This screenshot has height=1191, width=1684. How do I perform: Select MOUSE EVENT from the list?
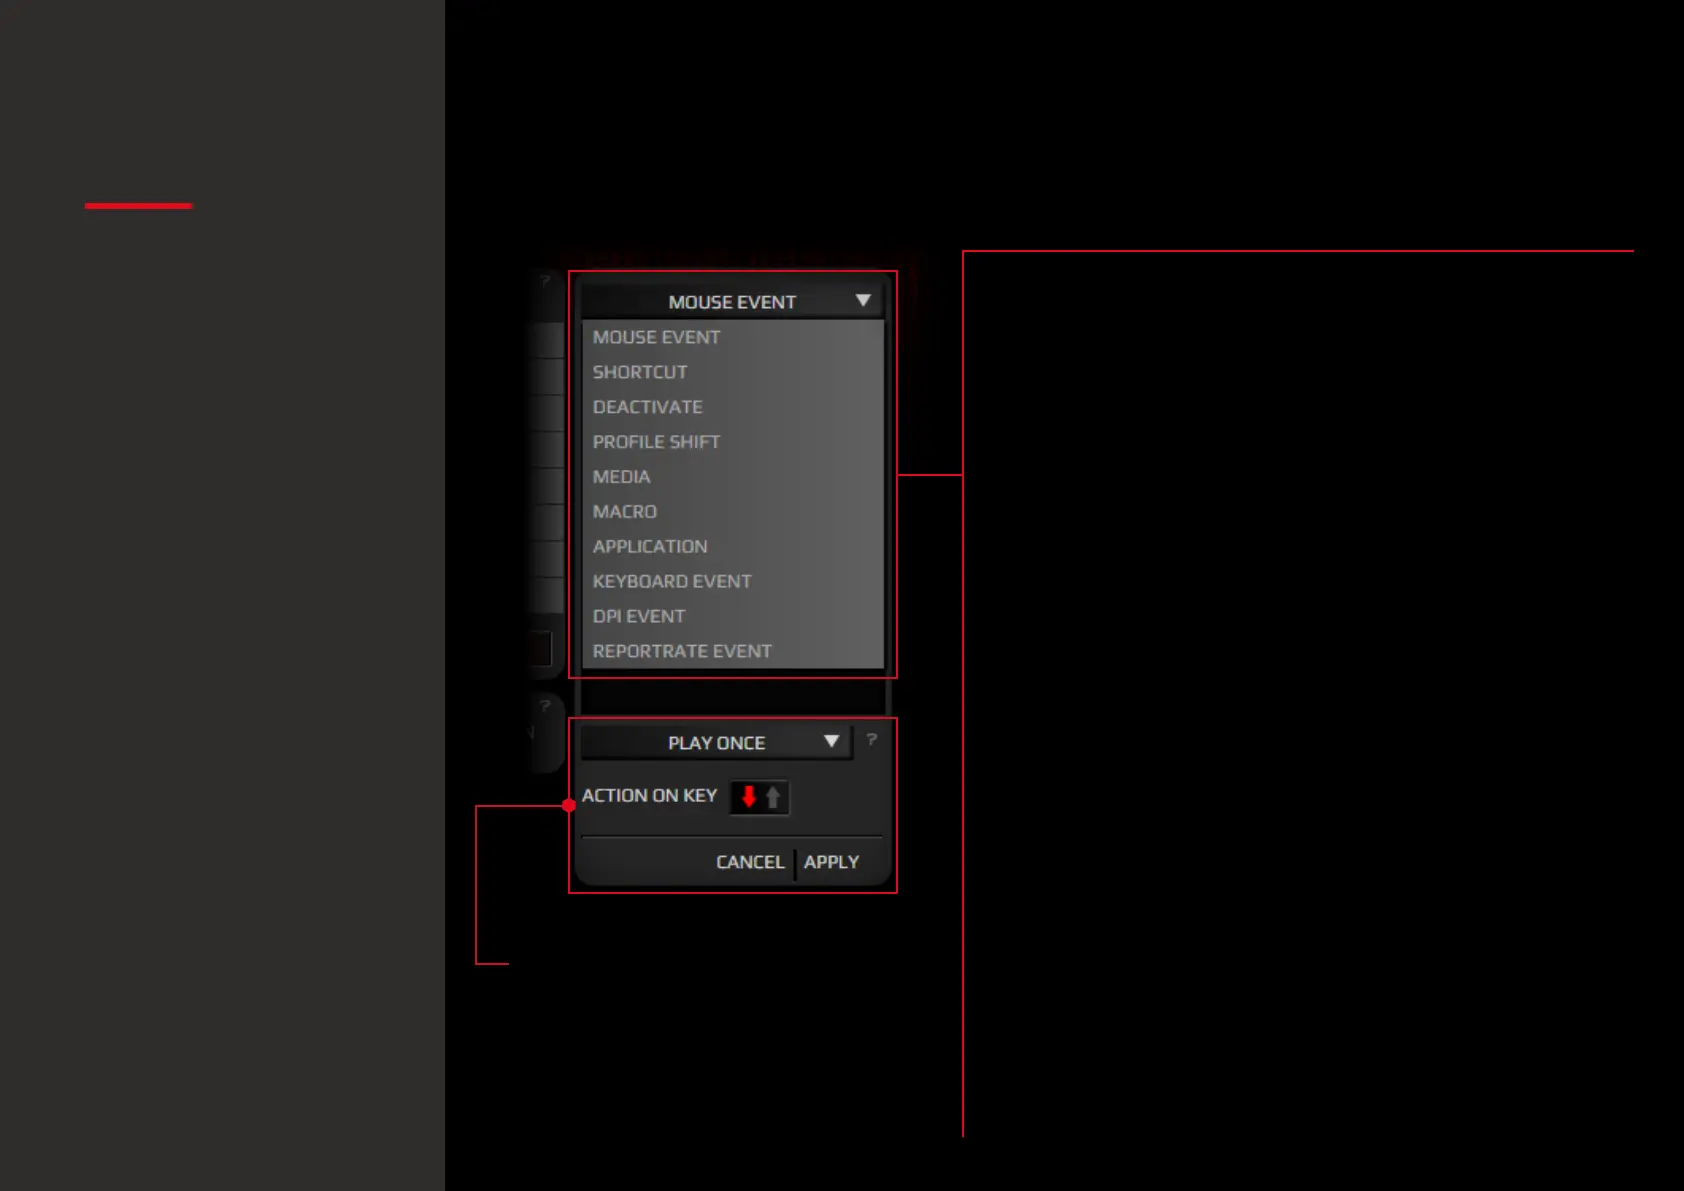coord(733,337)
